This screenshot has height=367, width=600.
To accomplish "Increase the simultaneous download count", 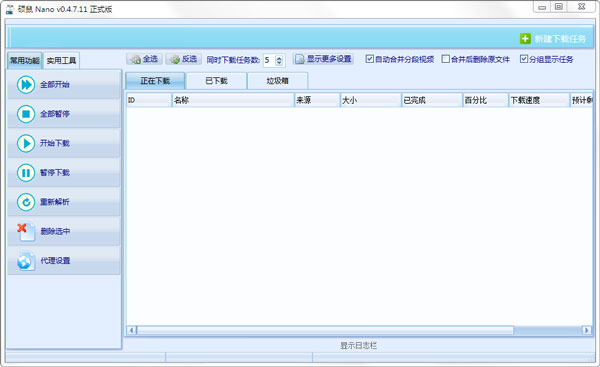I will (279, 58).
